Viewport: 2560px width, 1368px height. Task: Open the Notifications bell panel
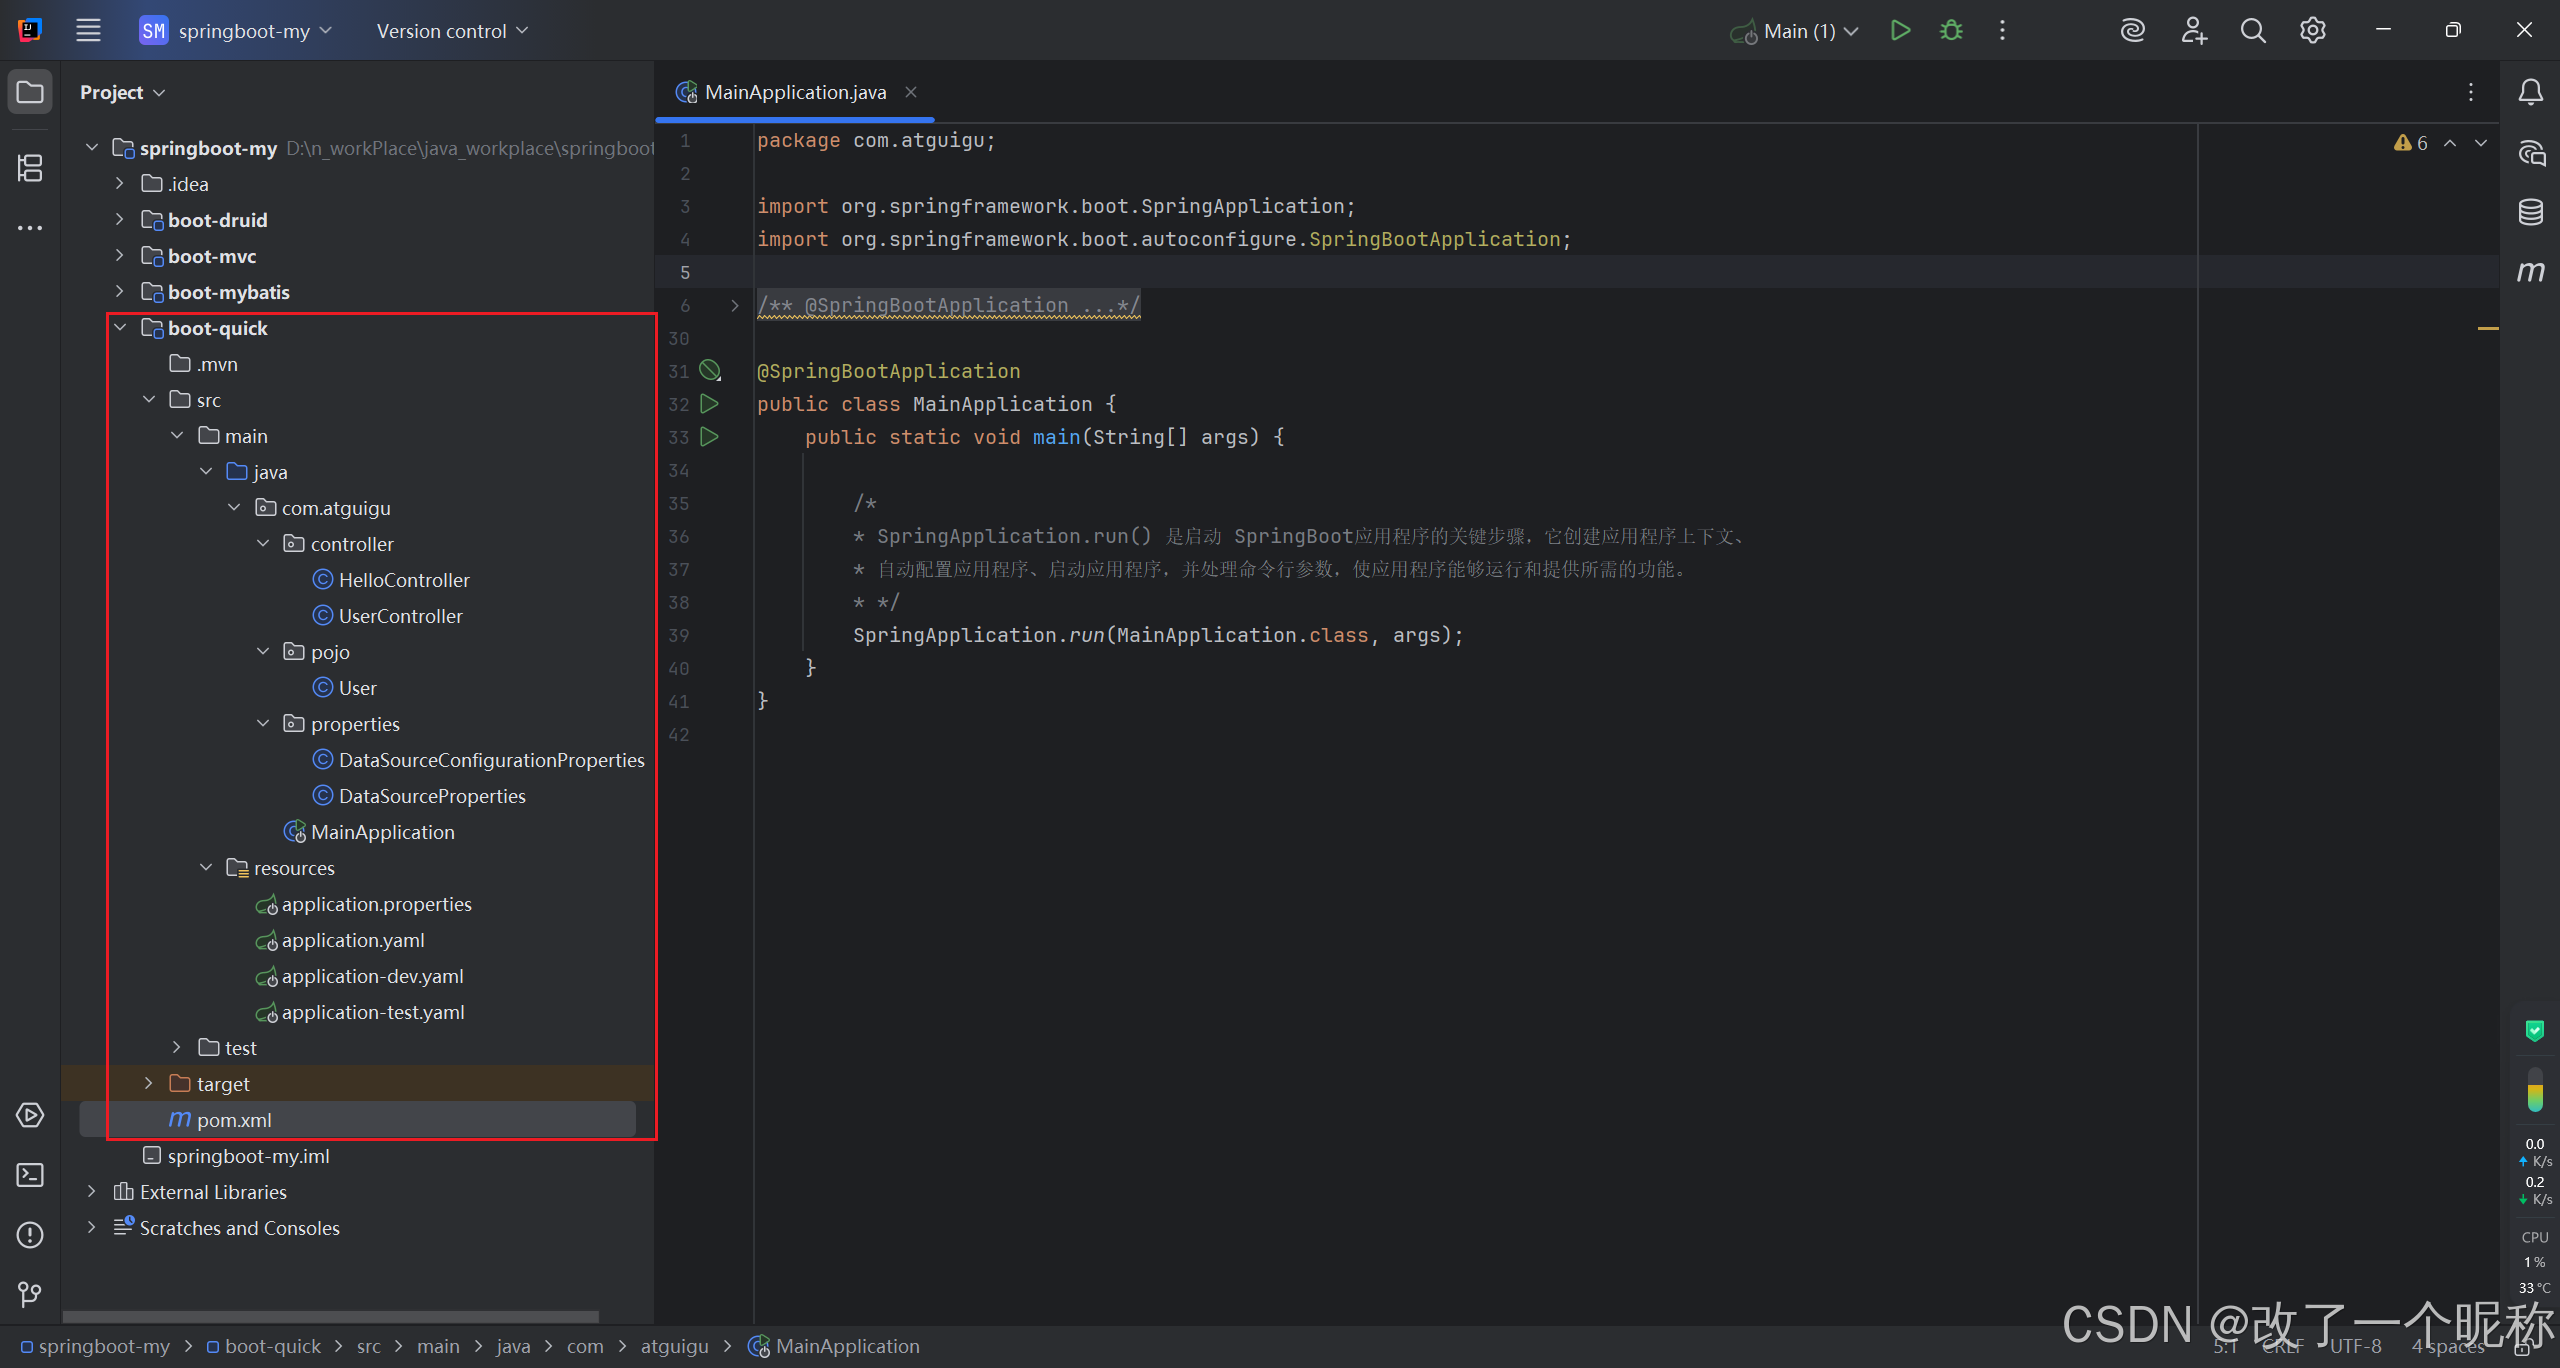(x=2530, y=92)
